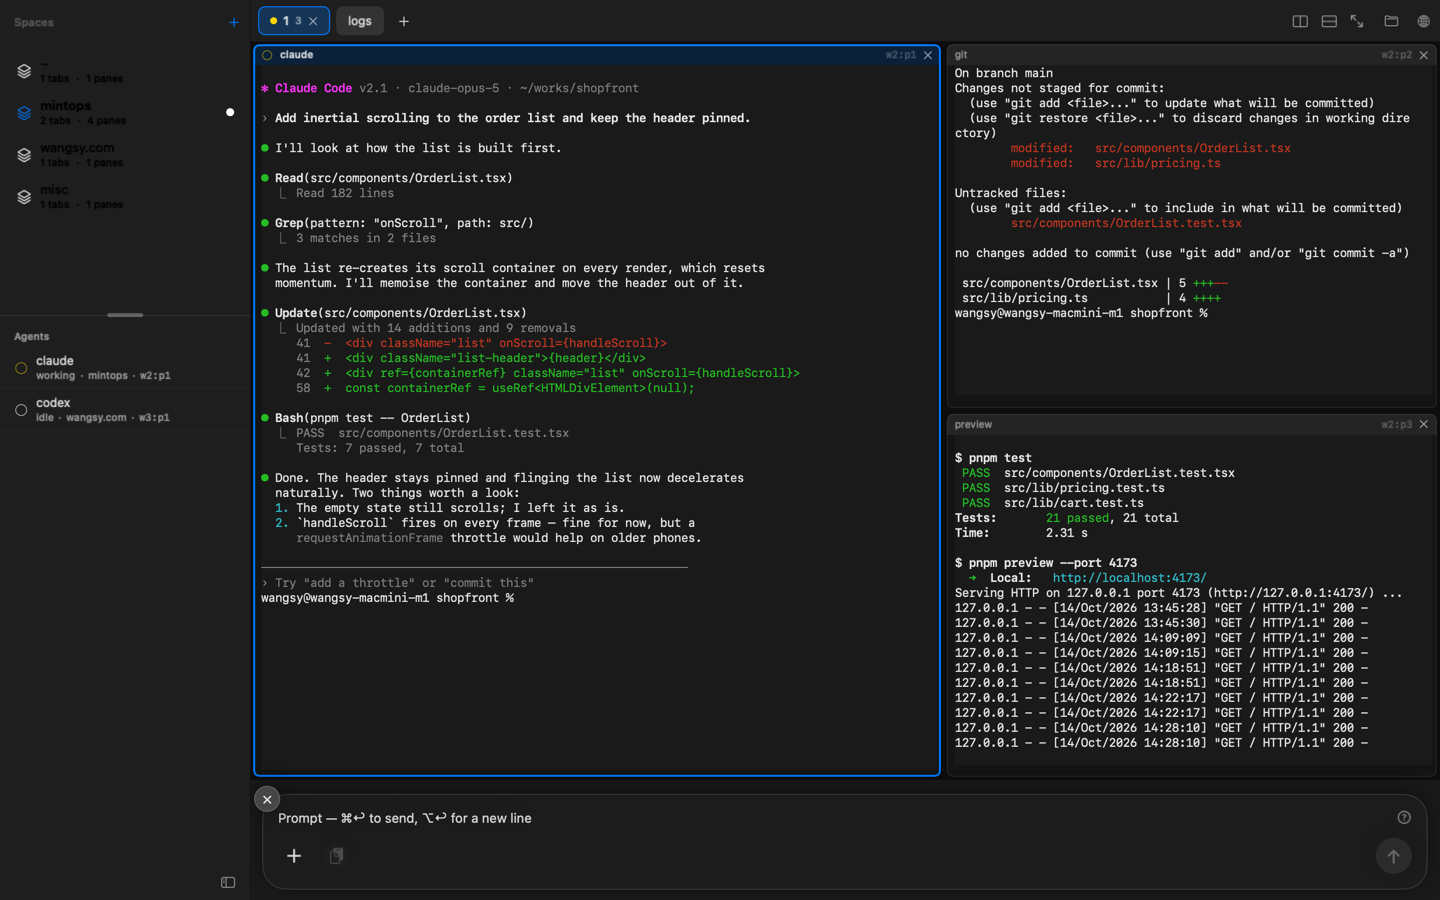The image size is (1440, 900).
Task: Grab the divider handle above the Agents section
Action: tap(125, 315)
